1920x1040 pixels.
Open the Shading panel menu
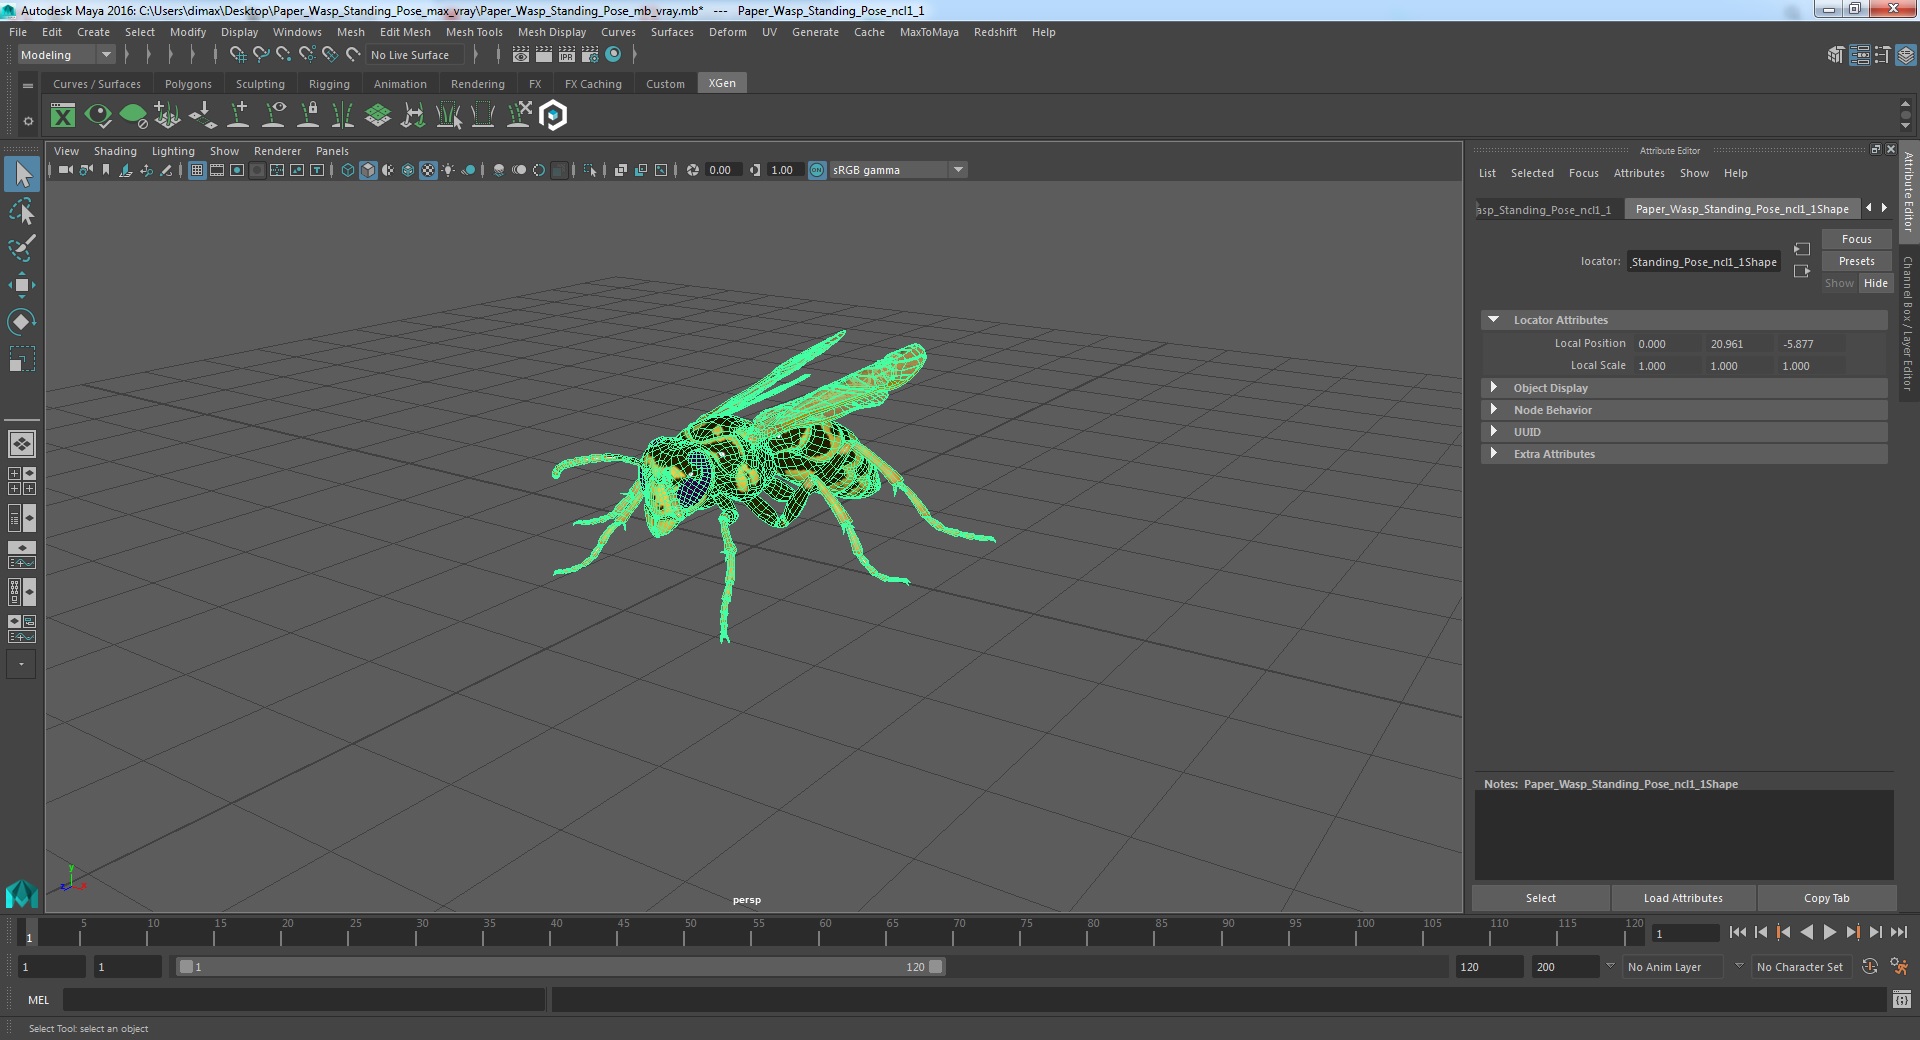point(115,151)
